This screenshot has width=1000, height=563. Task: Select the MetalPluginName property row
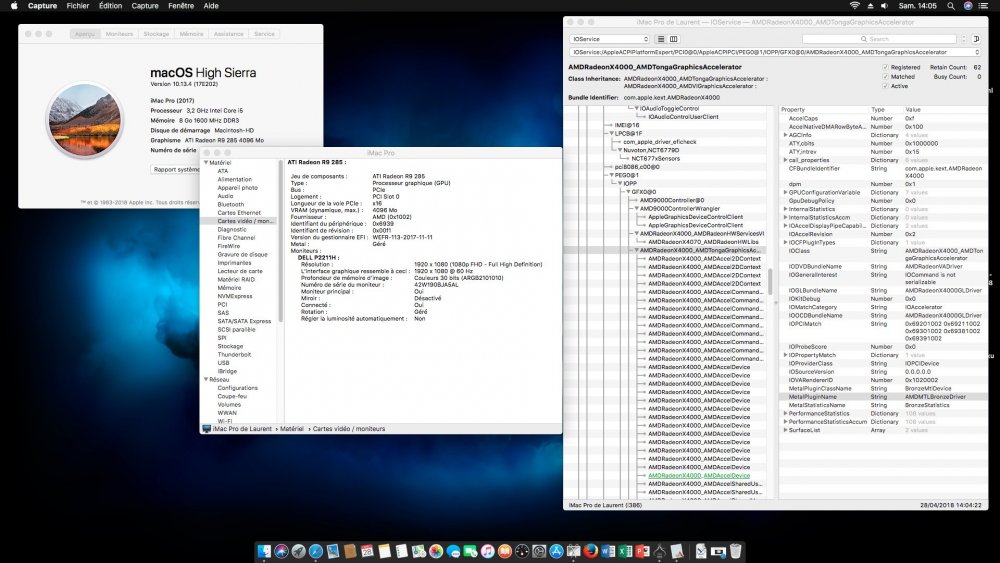(x=883, y=397)
